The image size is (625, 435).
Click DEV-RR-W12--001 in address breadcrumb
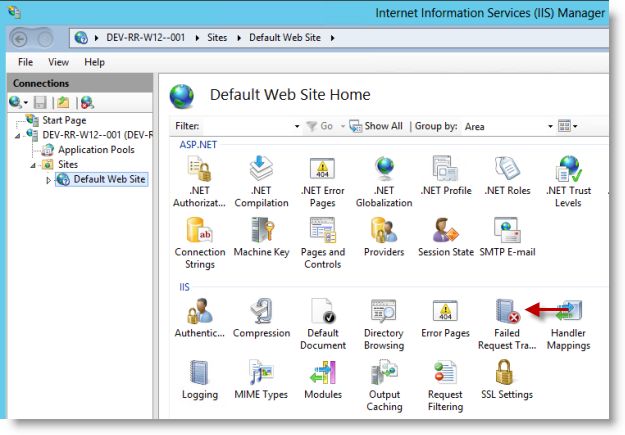[145, 38]
